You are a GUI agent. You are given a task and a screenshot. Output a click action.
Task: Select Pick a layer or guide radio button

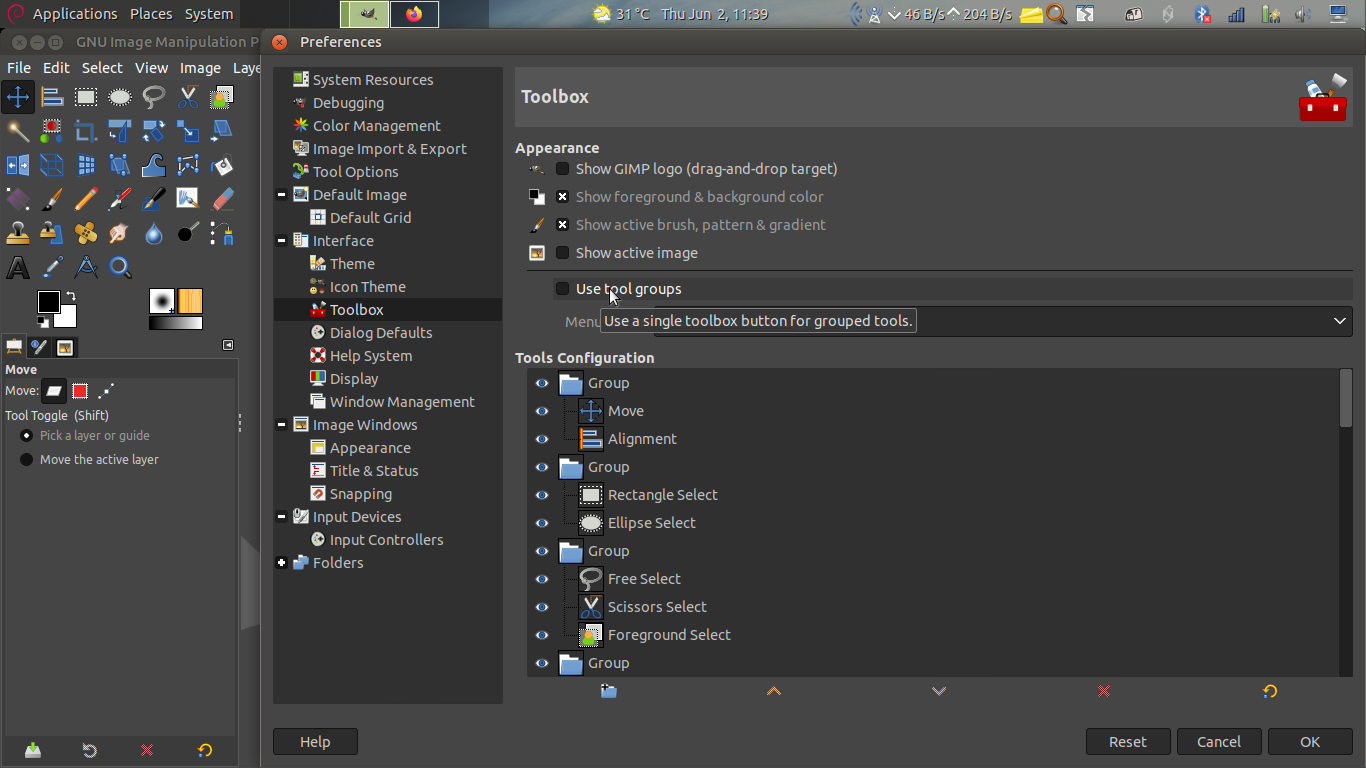[26, 436]
